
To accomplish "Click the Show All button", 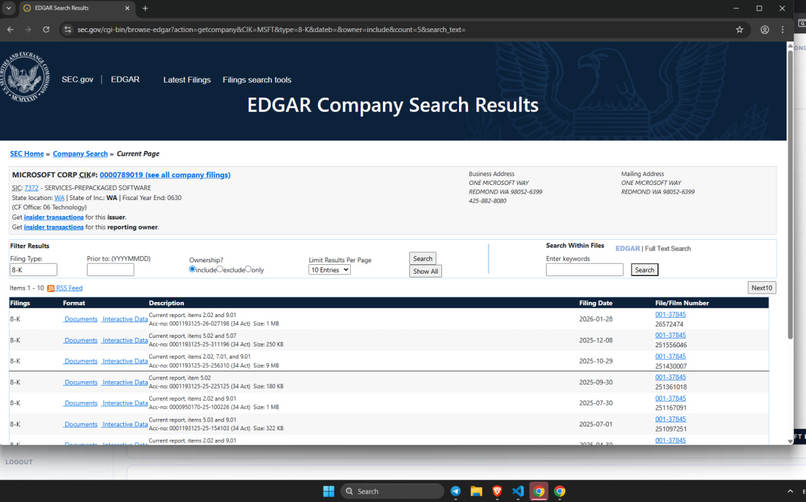I will point(426,271).
